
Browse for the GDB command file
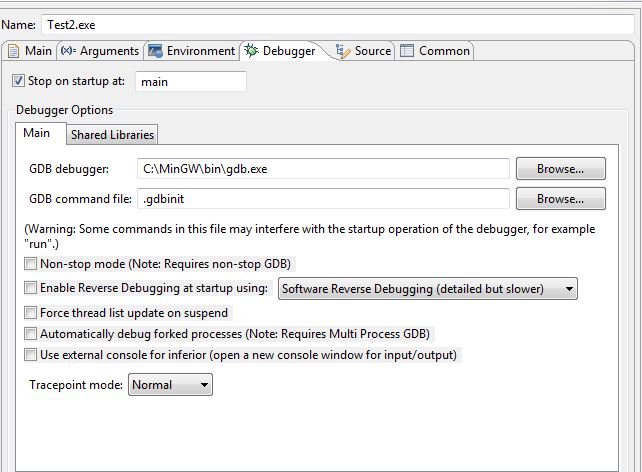point(561,199)
